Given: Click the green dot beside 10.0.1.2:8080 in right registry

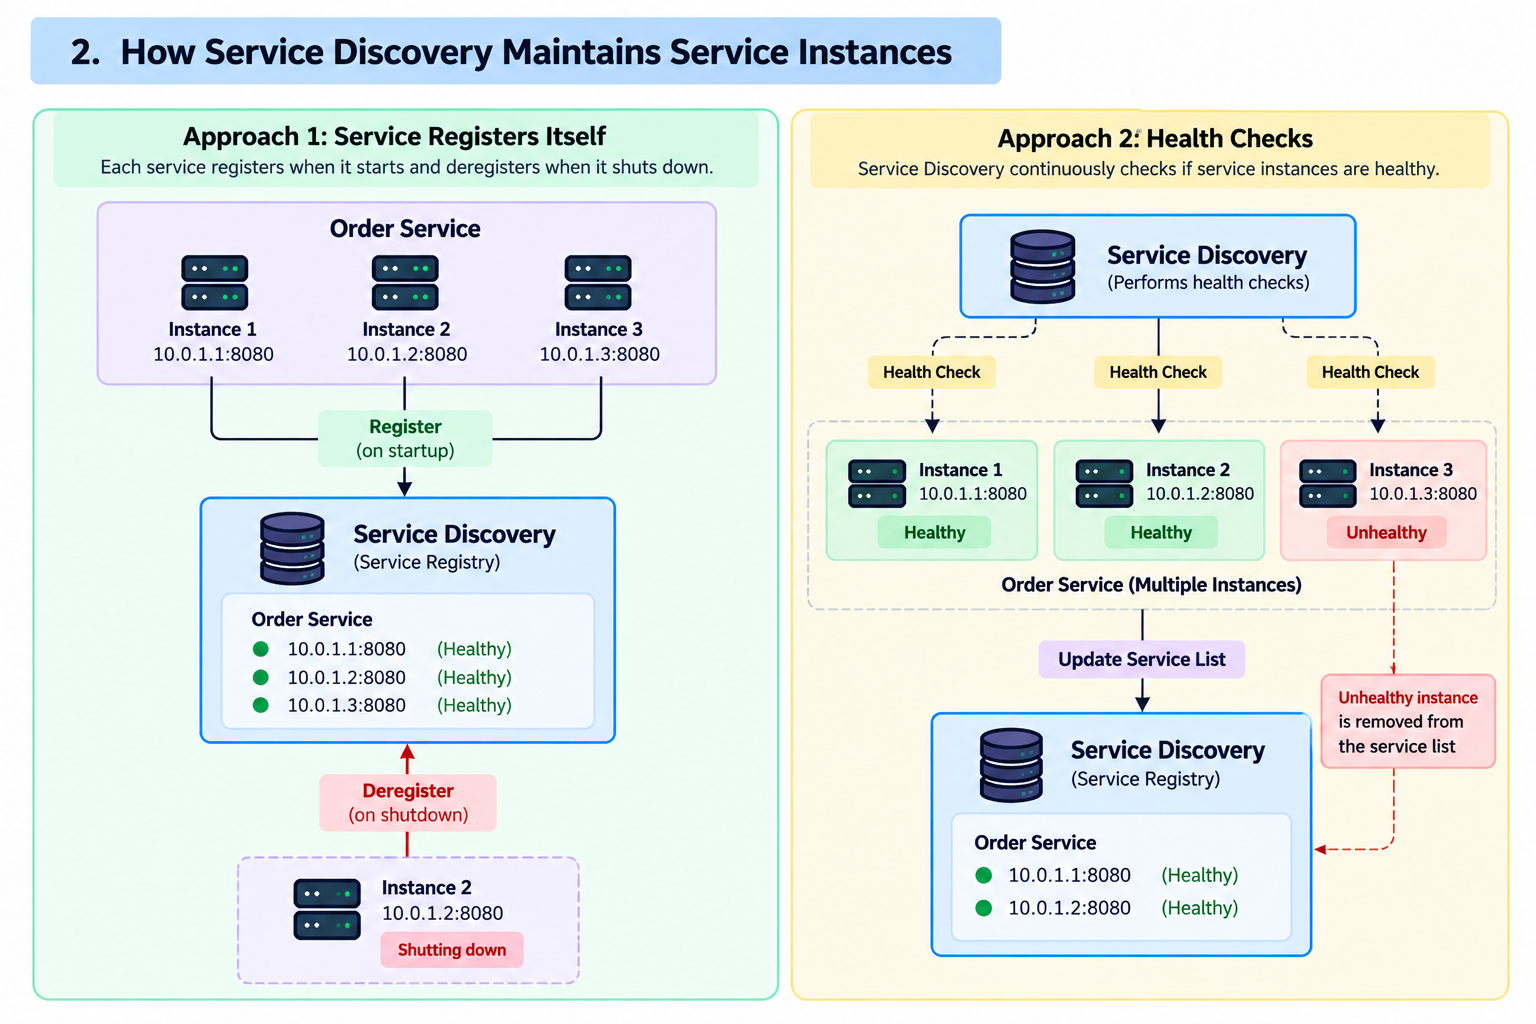Looking at the screenshot, I should (984, 908).
